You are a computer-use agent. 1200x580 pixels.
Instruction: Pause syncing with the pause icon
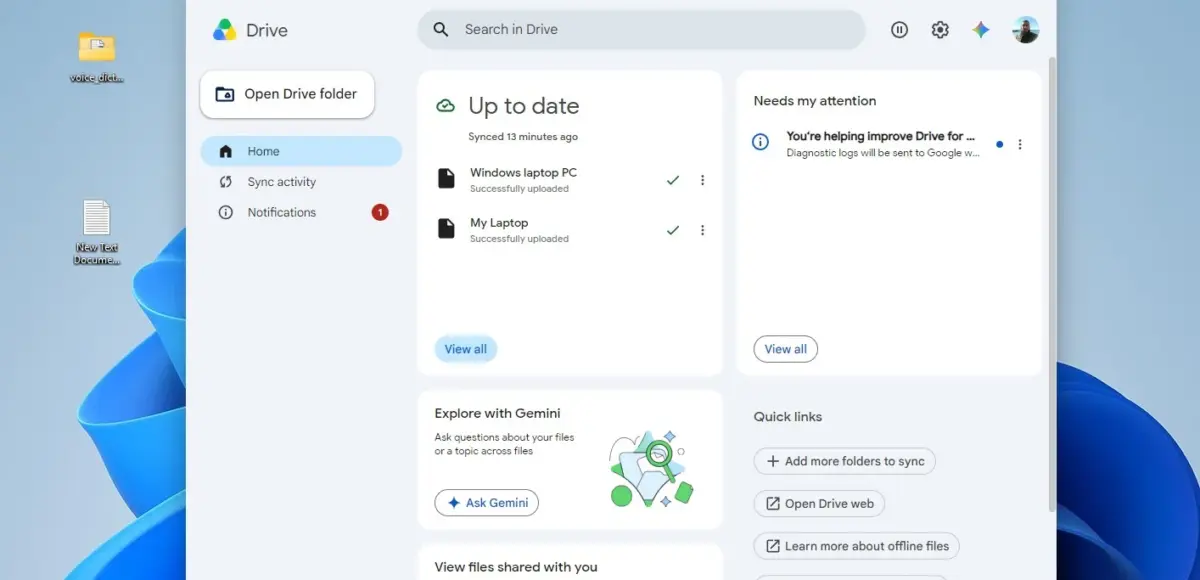click(x=899, y=30)
